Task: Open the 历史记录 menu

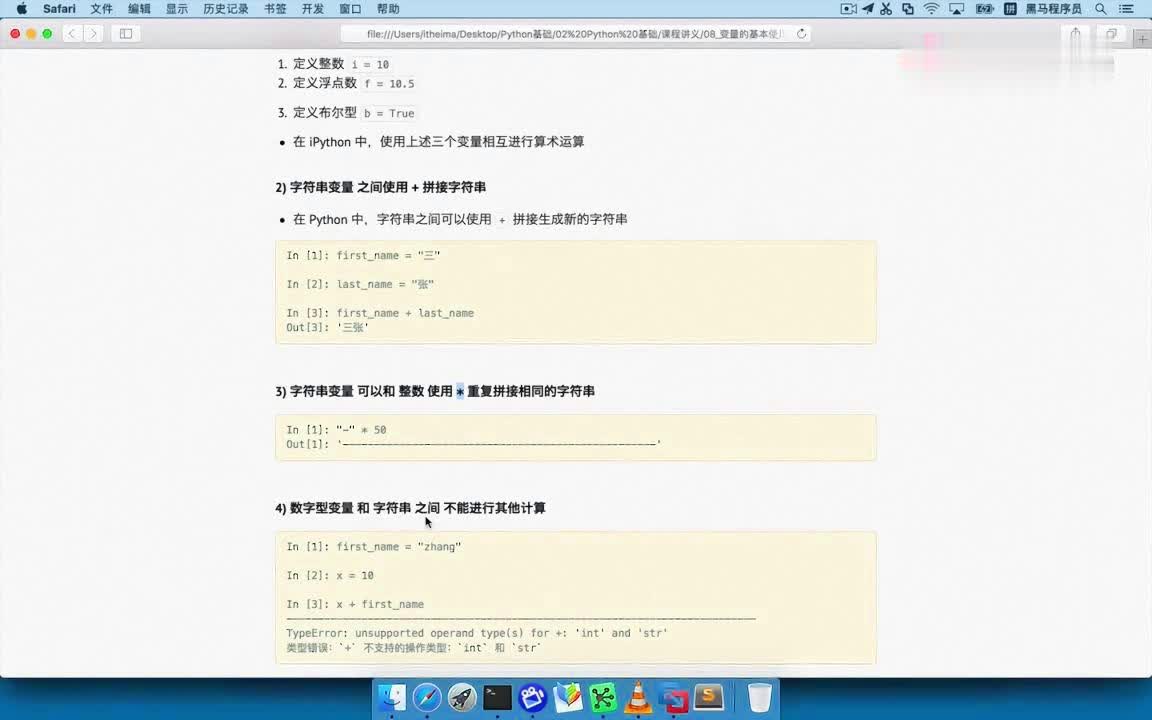Action: [x=226, y=9]
